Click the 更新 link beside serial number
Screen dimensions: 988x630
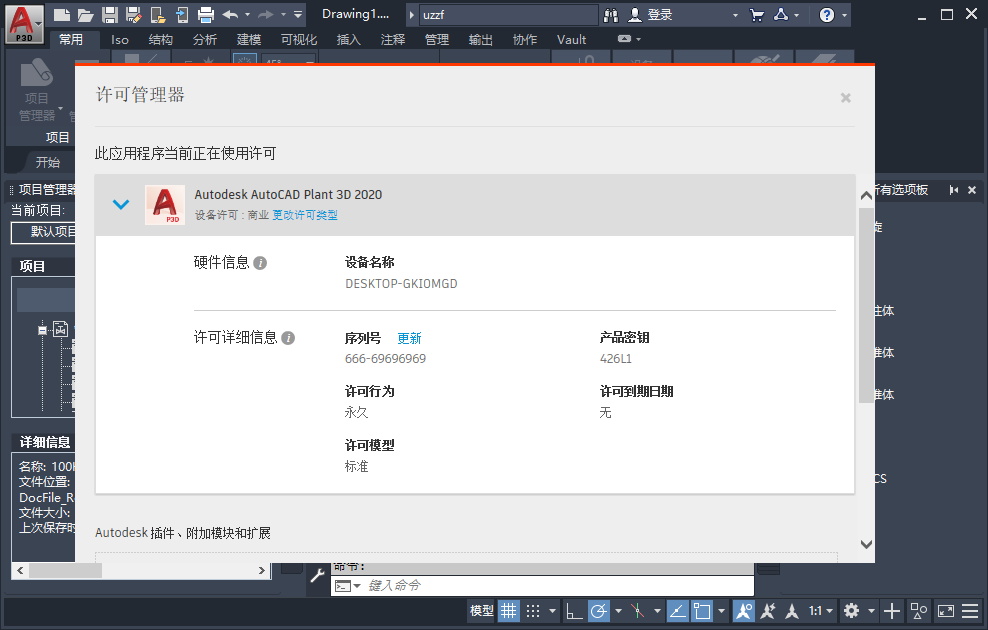tap(409, 338)
